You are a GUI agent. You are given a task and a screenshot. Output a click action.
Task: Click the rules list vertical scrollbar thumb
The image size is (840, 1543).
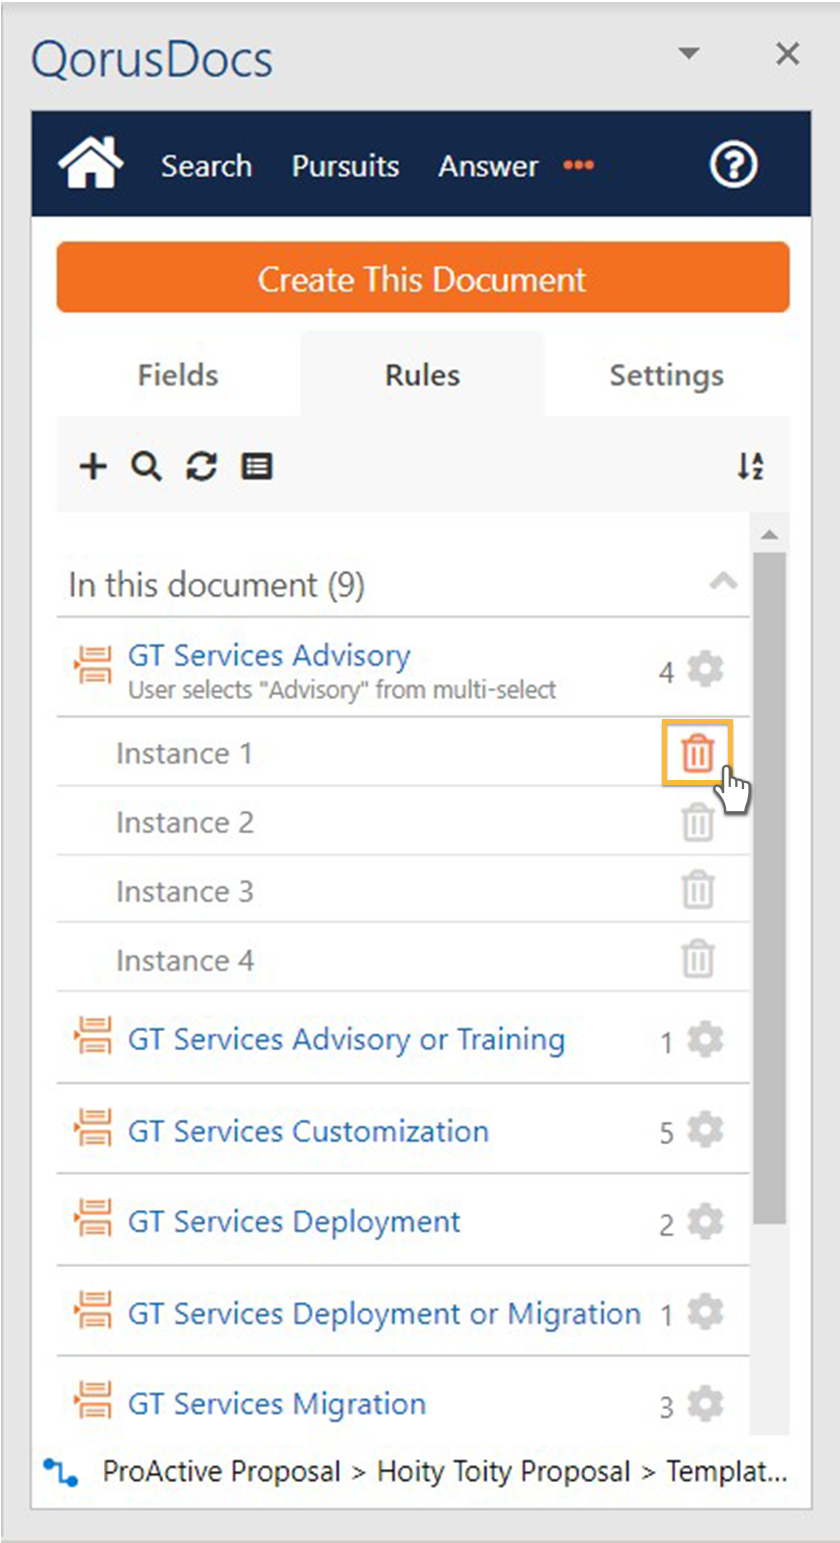click(769, 887)
